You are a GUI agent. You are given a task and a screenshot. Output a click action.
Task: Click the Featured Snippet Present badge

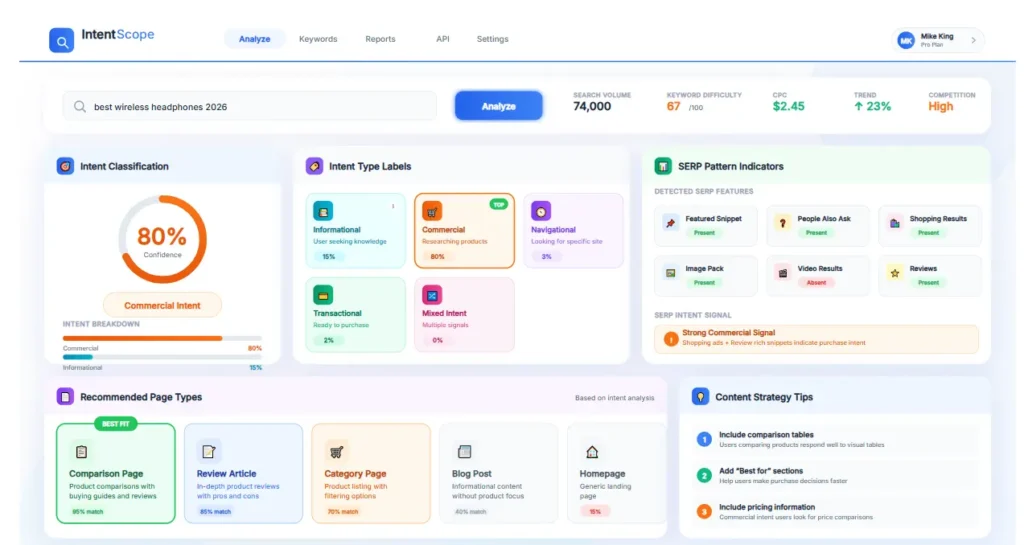pos(704,232)
